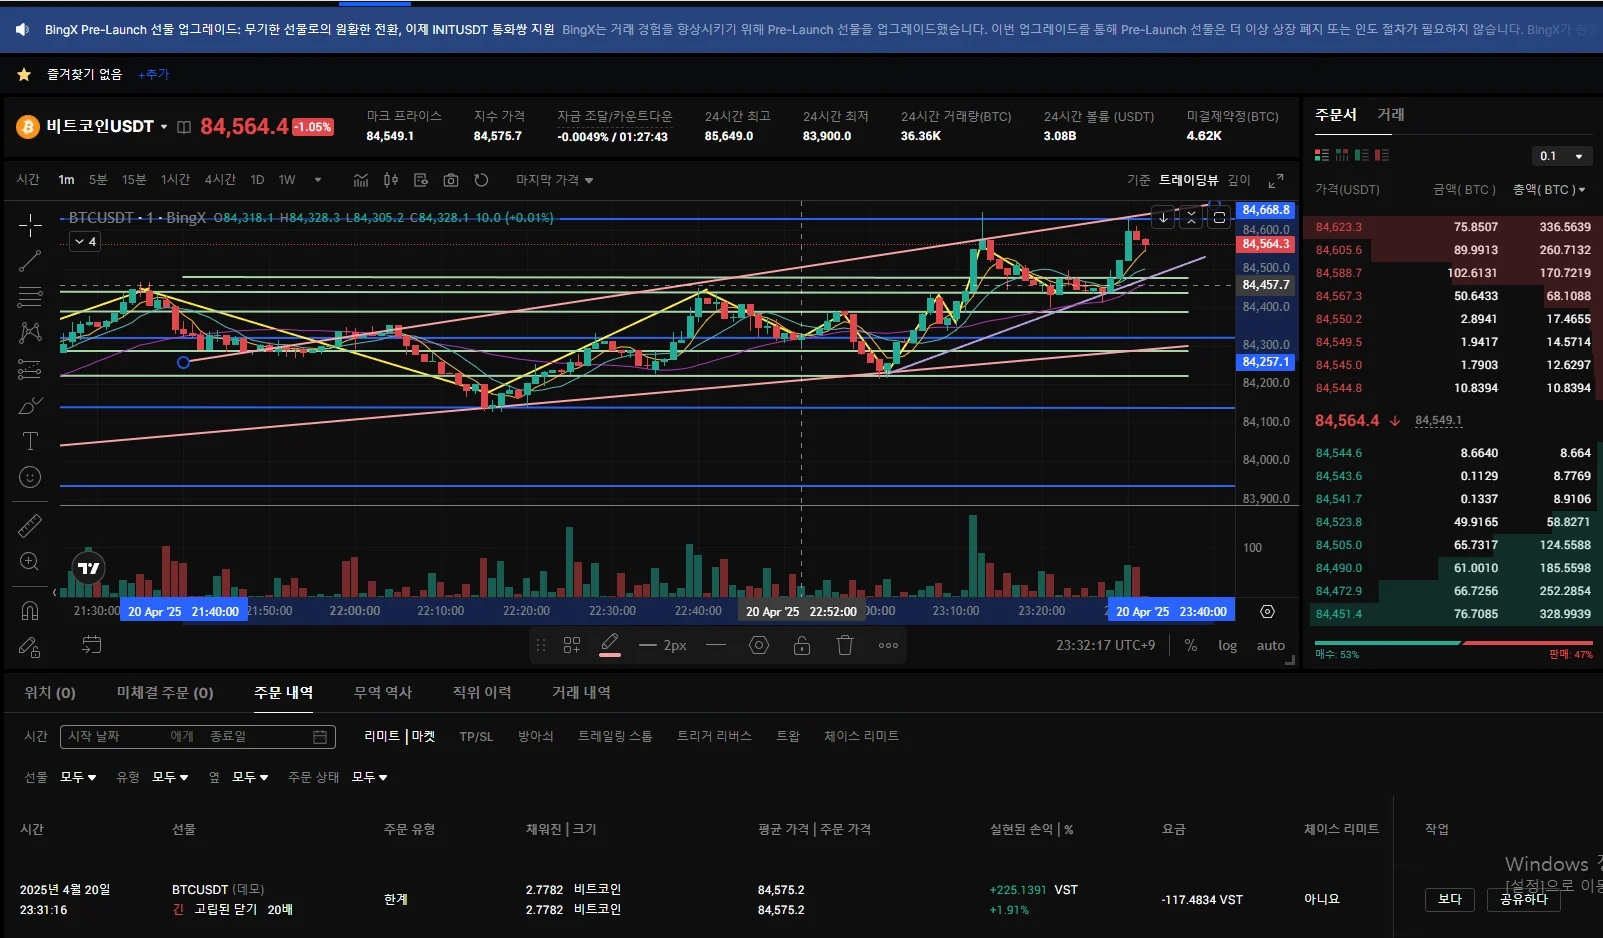Toggle log scale on chart
Image resolution: width=1603 pixels, height=938 pixels.
1227,646
